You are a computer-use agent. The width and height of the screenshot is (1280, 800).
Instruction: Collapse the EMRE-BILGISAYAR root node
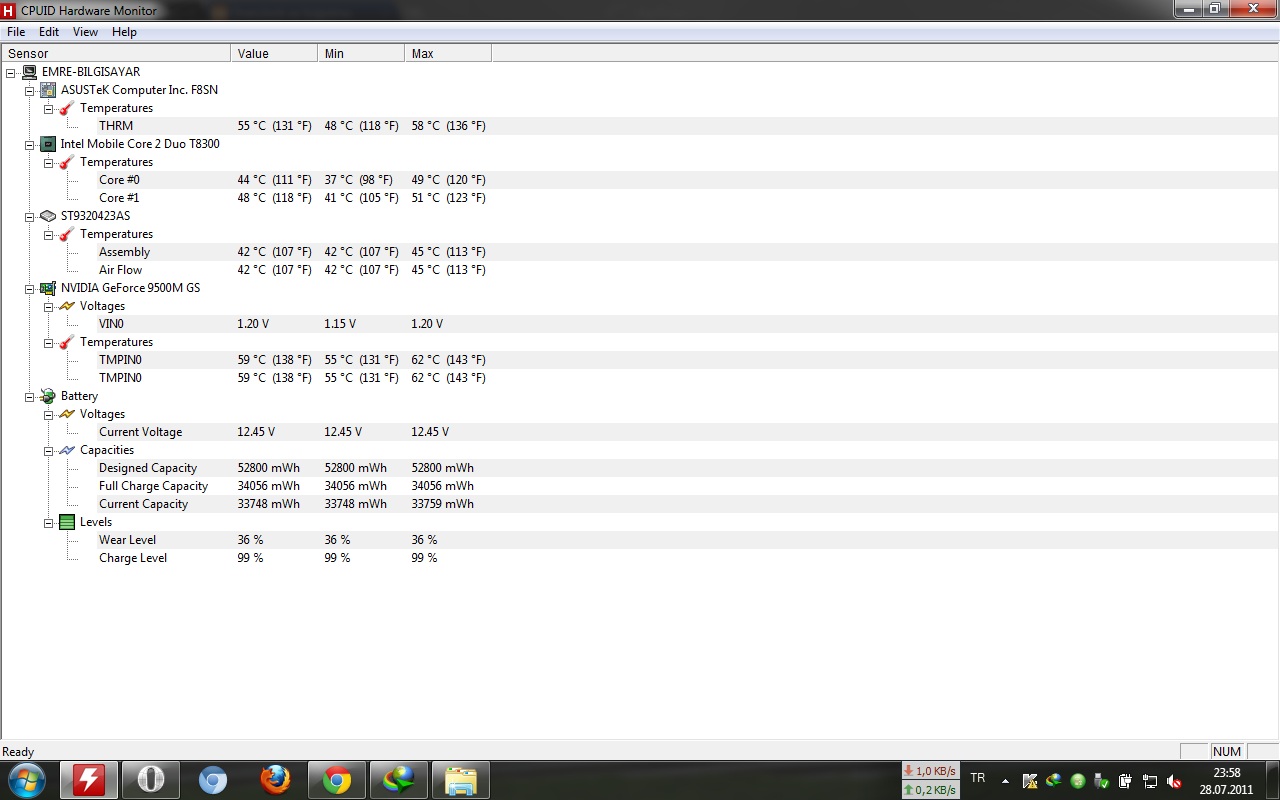click(x=11, y=72)
